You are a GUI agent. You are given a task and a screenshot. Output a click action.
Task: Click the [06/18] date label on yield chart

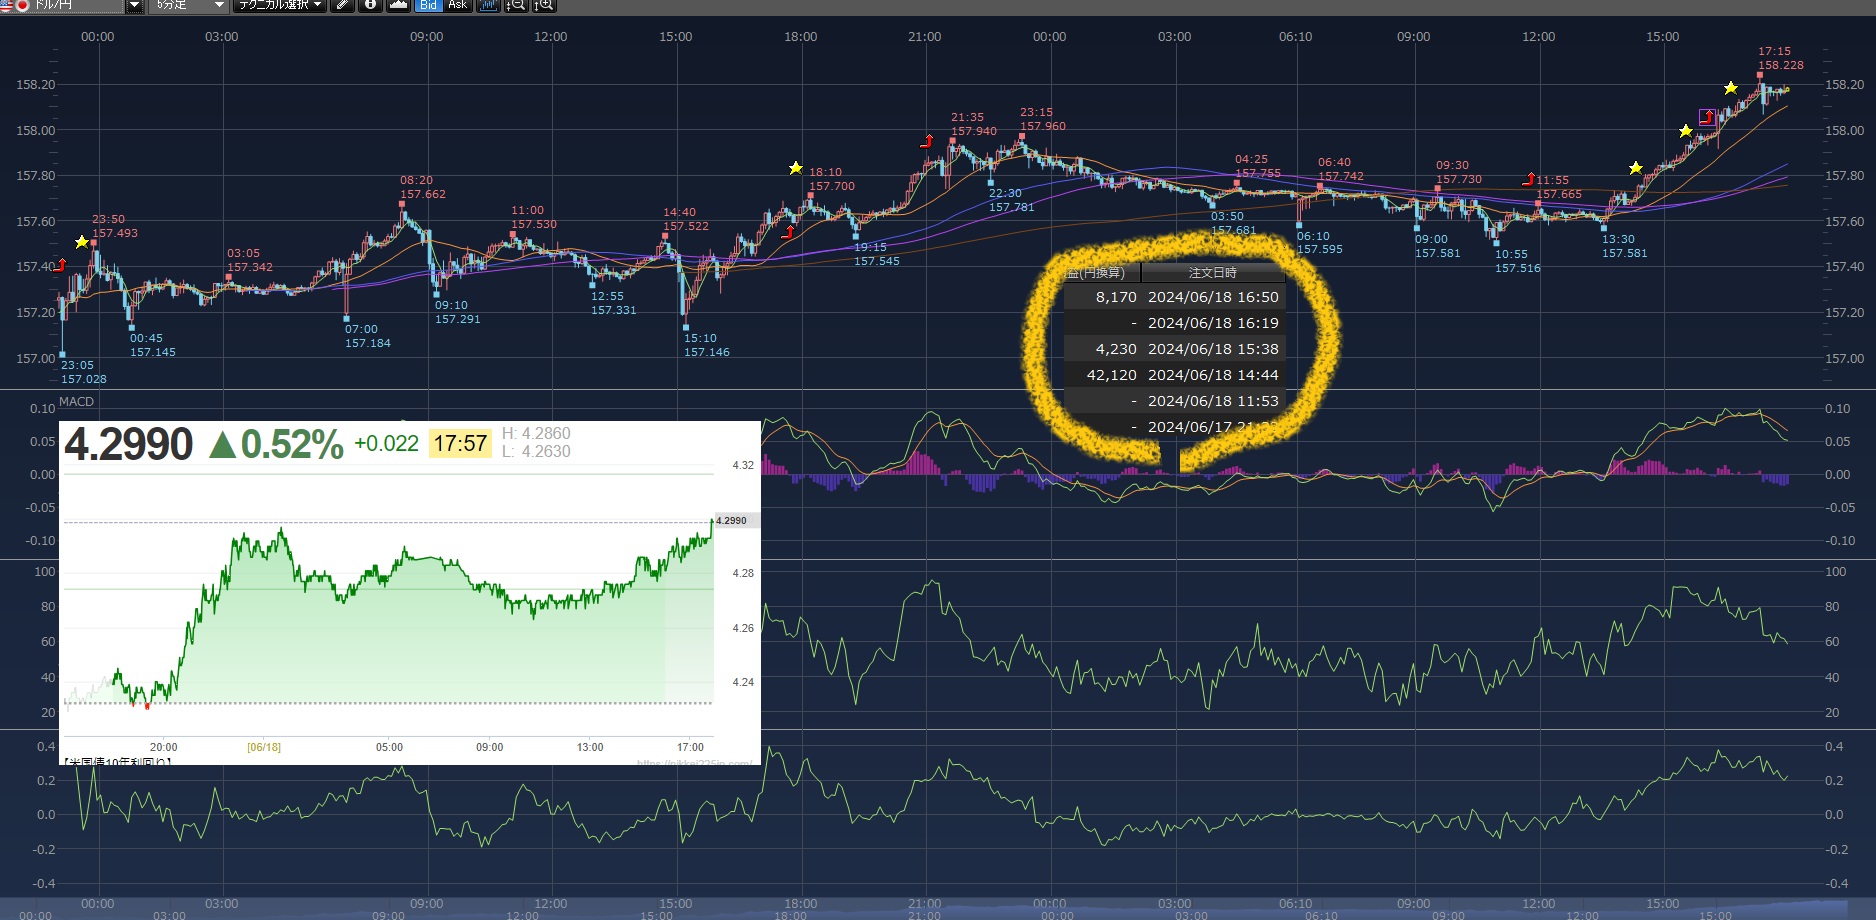[264, 747]
